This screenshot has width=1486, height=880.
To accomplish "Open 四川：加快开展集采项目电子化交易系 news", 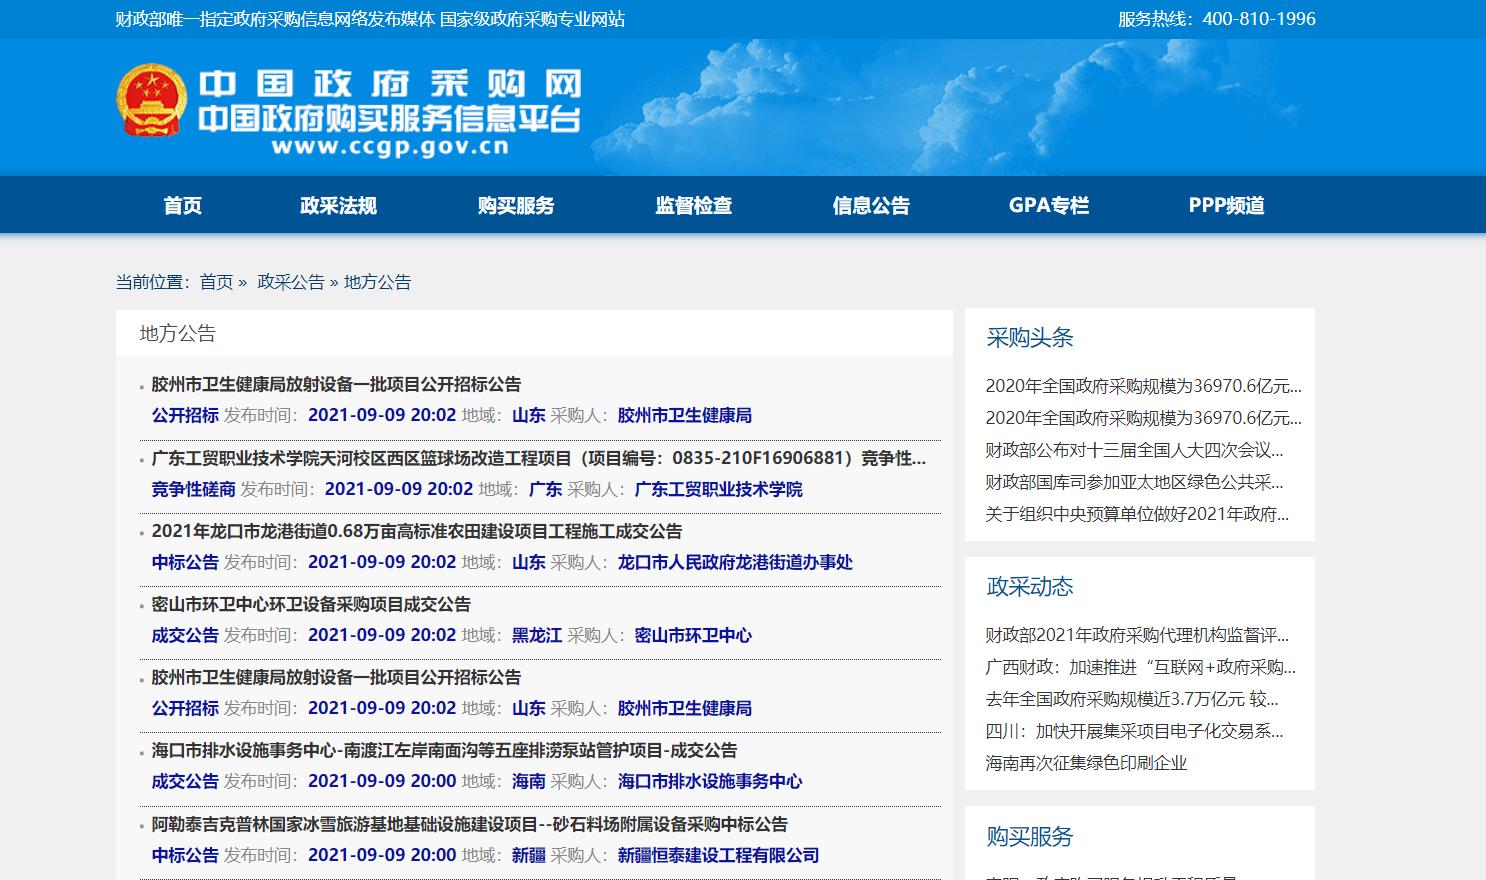I will 1134,731.
